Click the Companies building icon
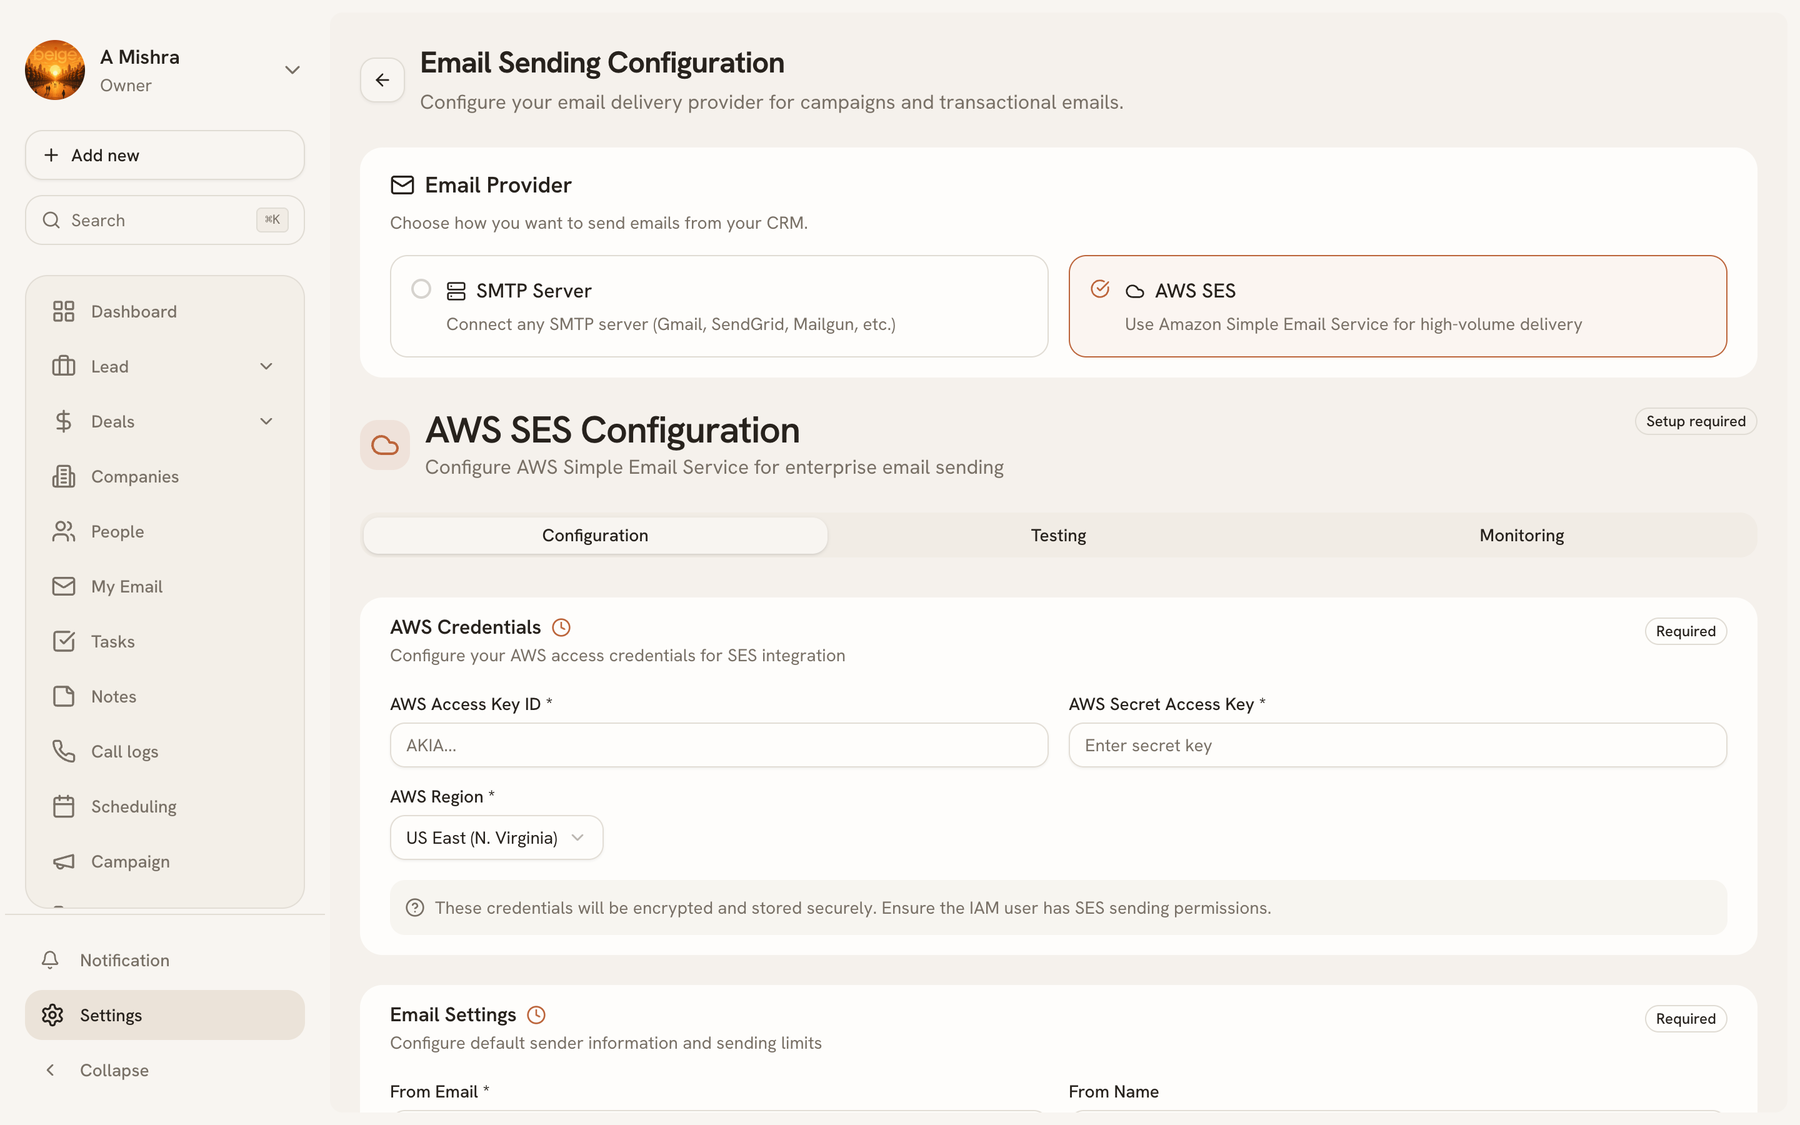 pyautogui.click(x=64, y=476)
